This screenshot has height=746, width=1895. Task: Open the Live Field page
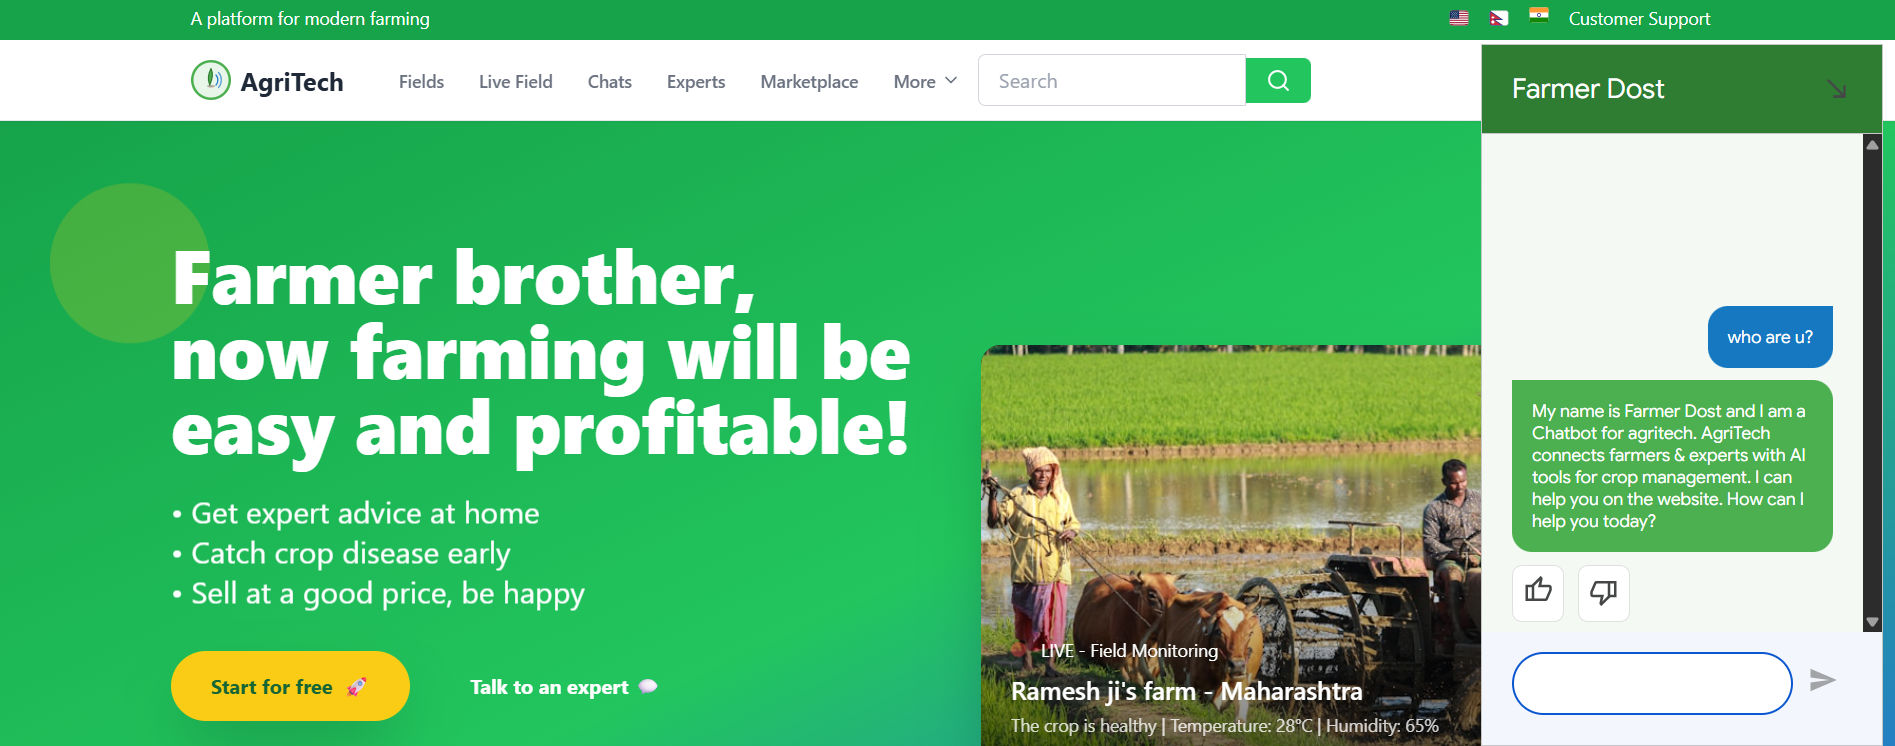515,82
